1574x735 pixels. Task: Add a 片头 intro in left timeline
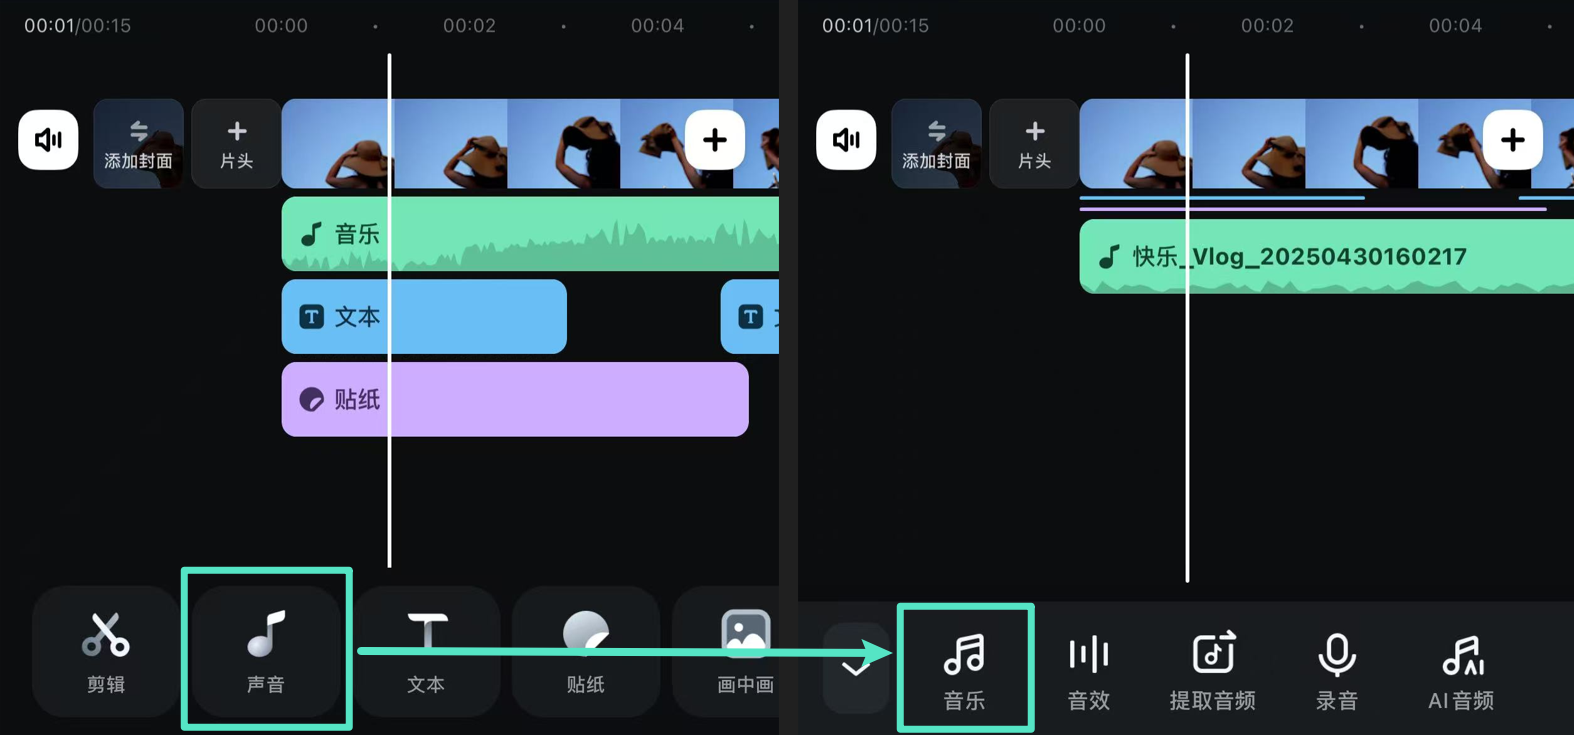(x=236, y=144)
